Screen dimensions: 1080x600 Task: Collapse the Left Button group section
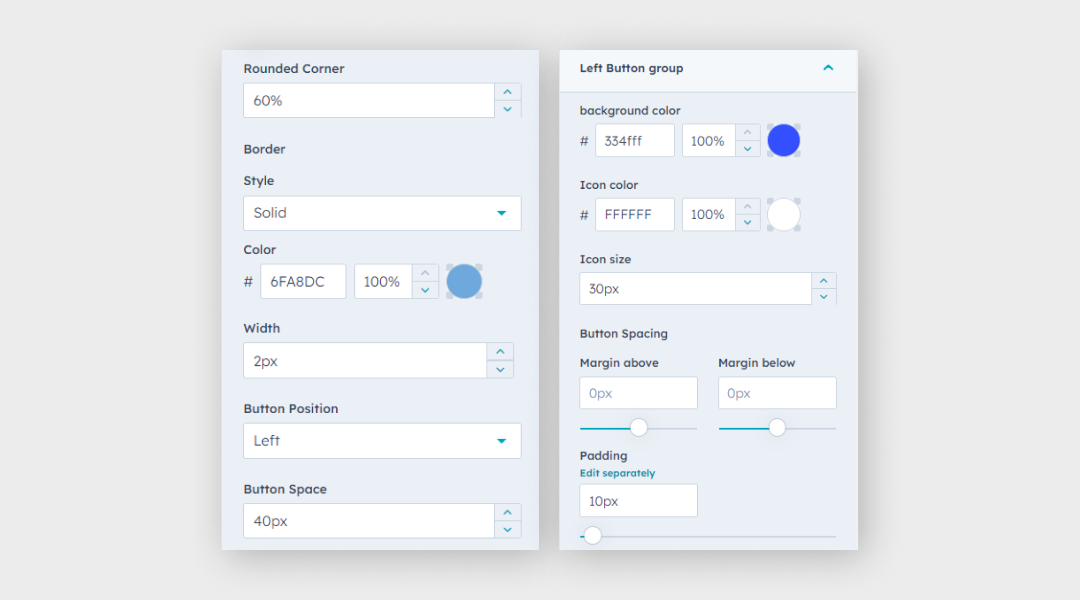pyautogui.click(x=828, y=68)
